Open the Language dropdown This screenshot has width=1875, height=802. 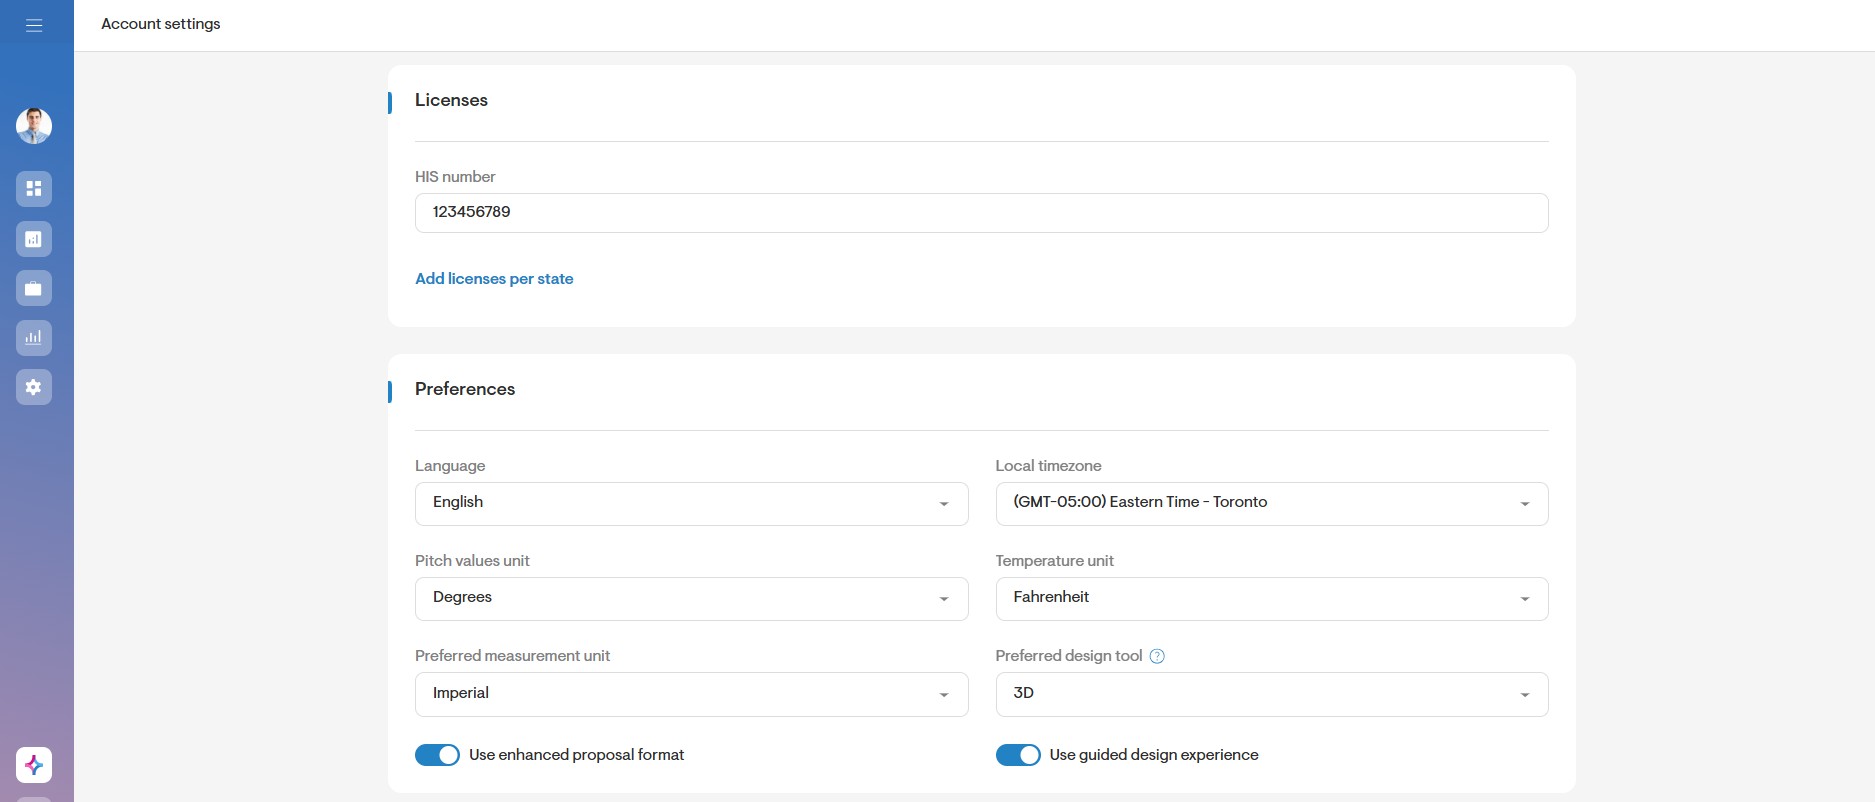click(691, 504)
